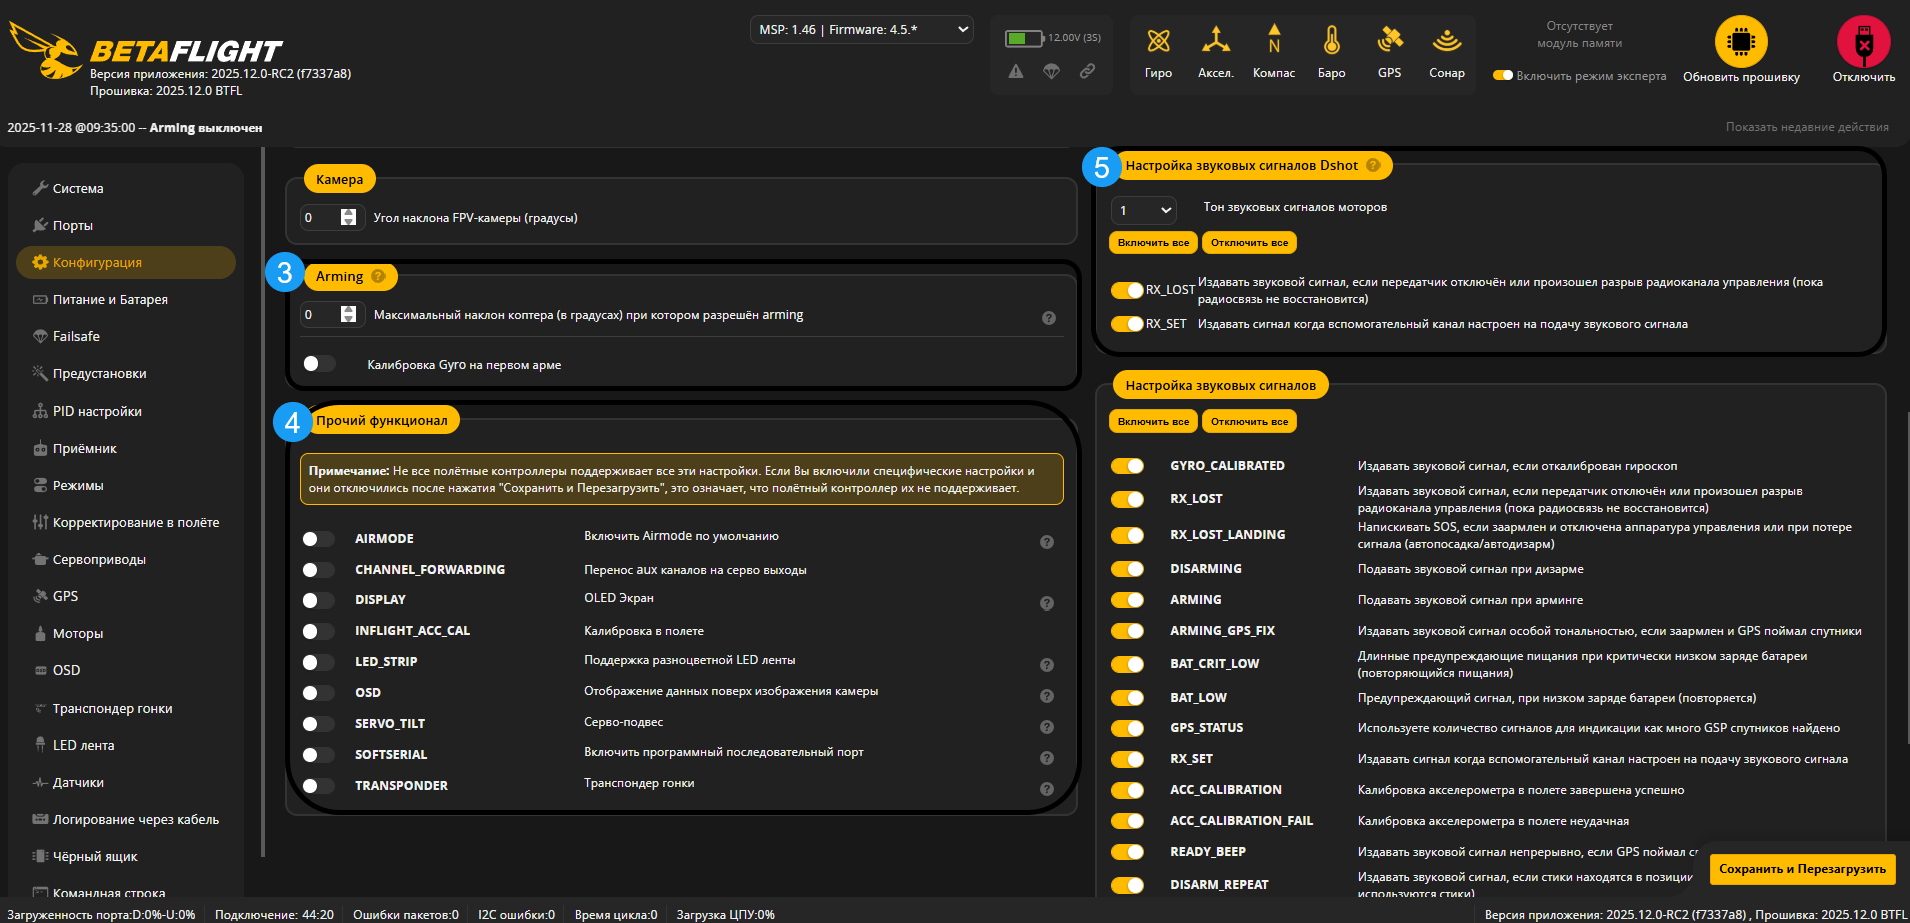1910x923 pixels.
Task: Click the Sonar sensor icon
Action: click(x=1446, y=42)
